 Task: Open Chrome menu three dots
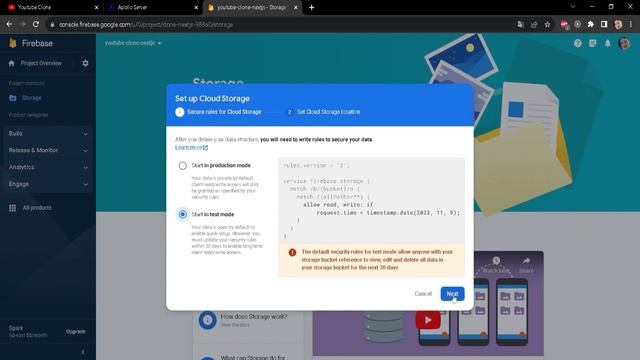pyautogui.click(x=631, y=24)
